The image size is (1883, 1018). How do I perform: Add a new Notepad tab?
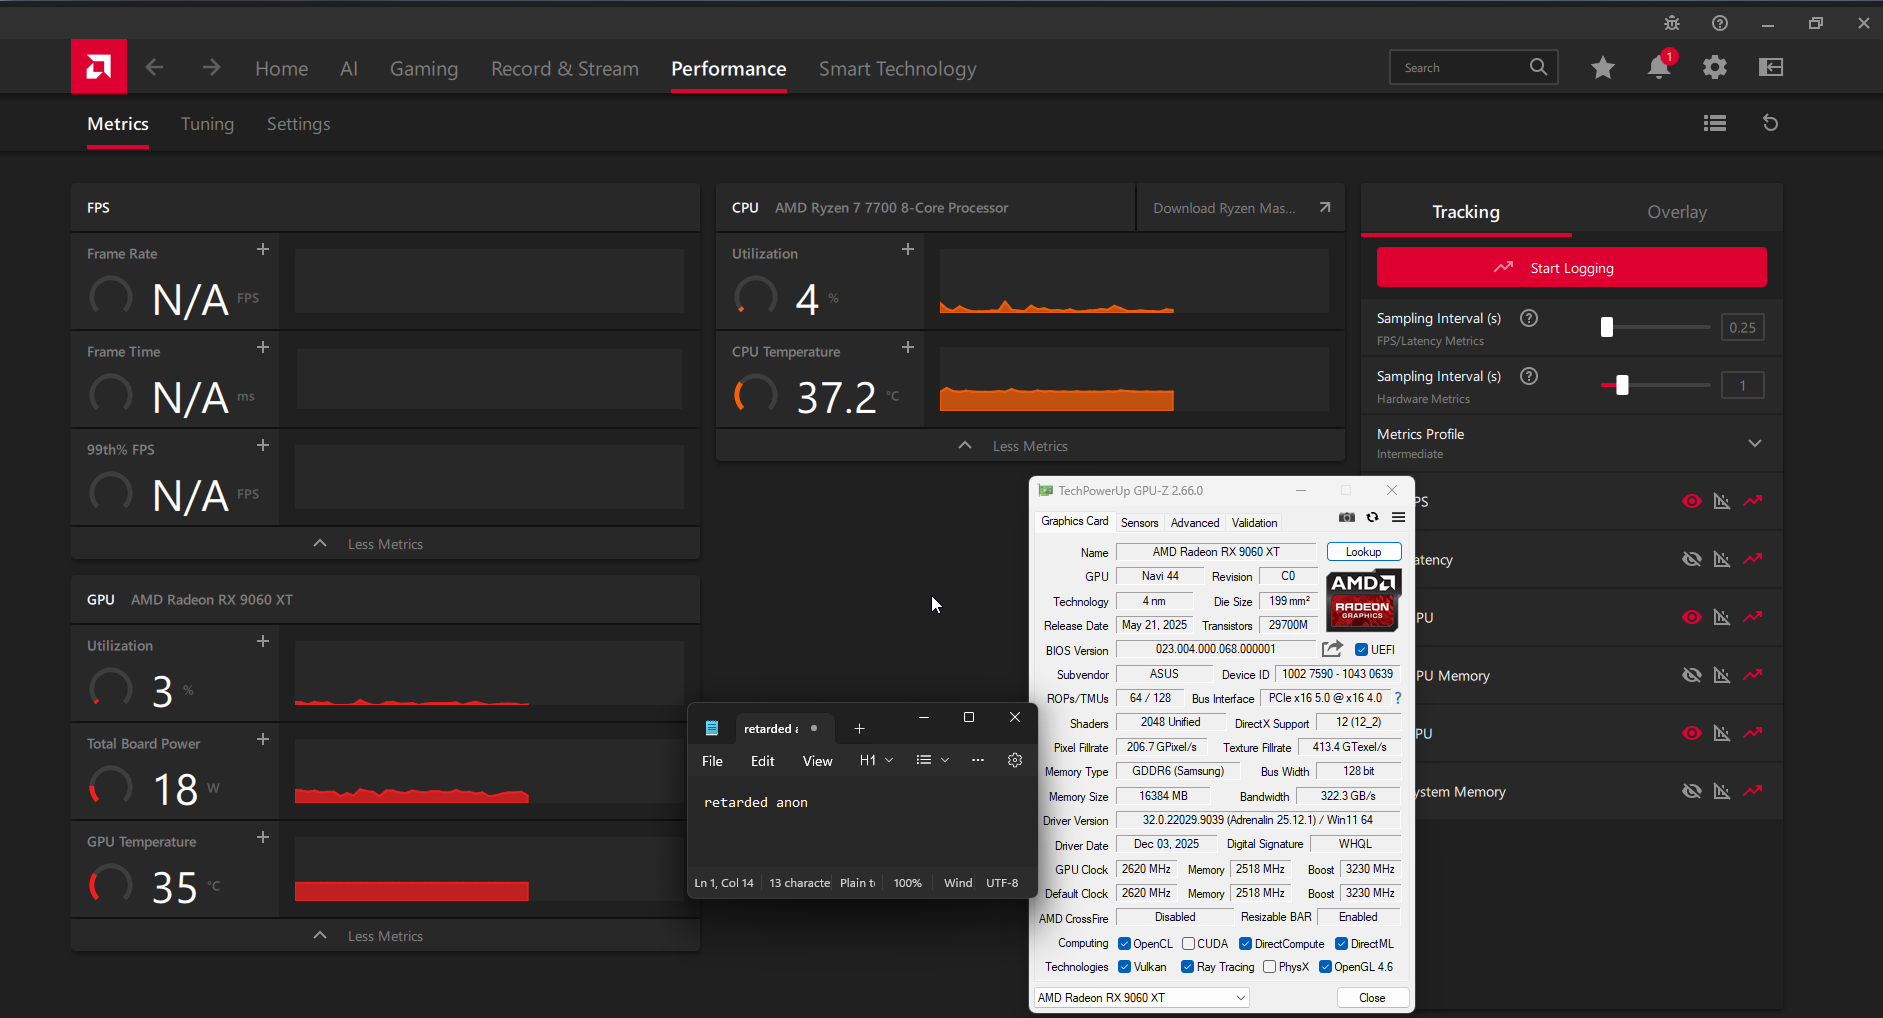(859, 728)
